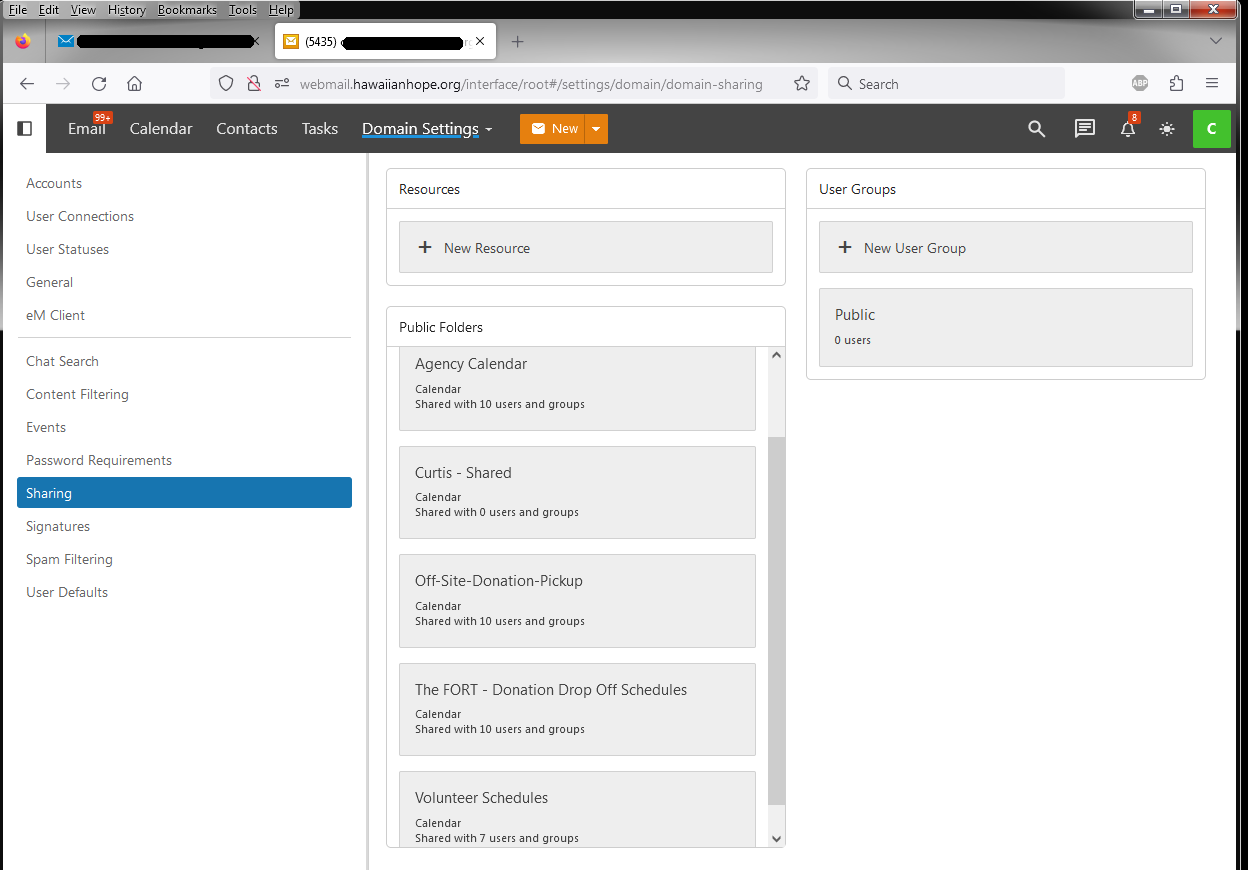Open the webmail search magnifier icon
This screenshot has height=870, width=1248.
click(1037, 129)
